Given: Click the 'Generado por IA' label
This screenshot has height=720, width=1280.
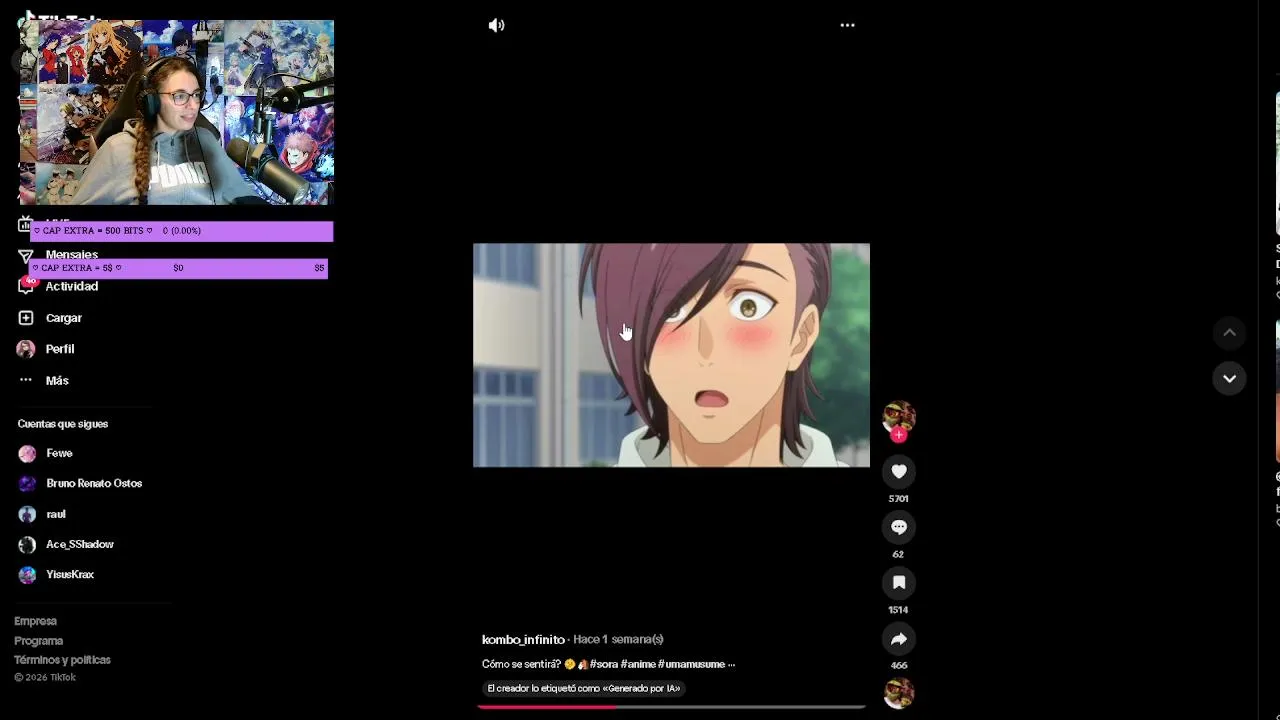Looking at the screenshot, I should 584,688.
